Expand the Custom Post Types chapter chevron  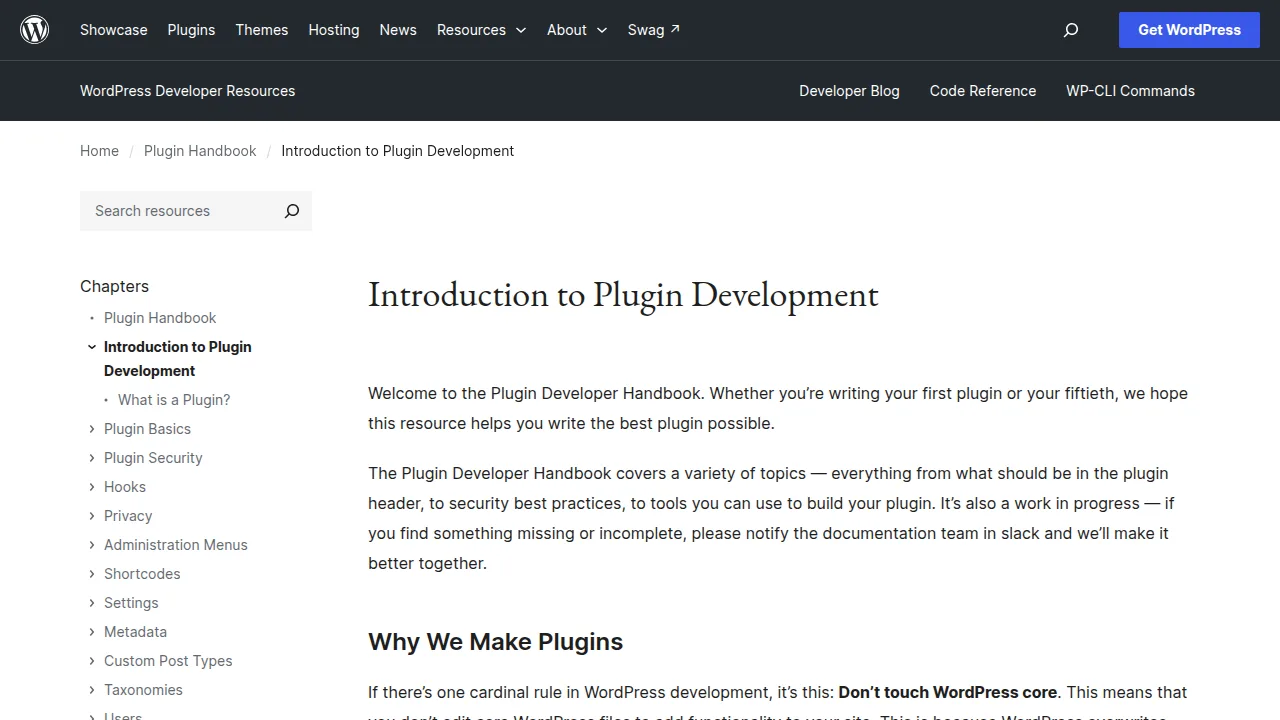(92, 661)
